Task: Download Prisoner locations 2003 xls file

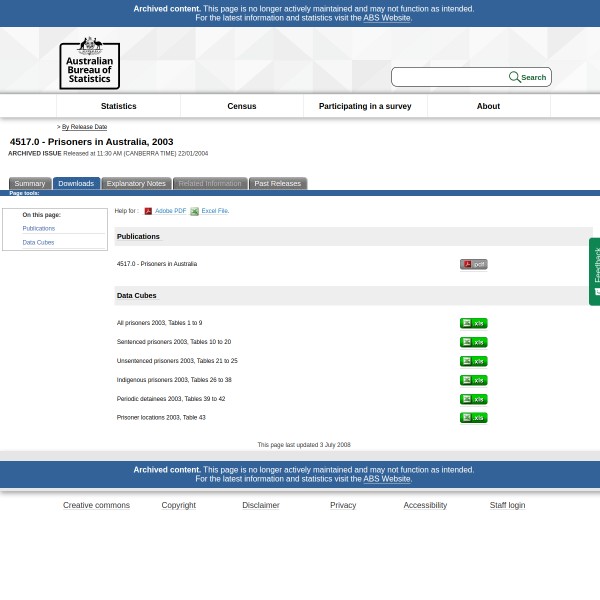Action: click(x=473, y=418)
